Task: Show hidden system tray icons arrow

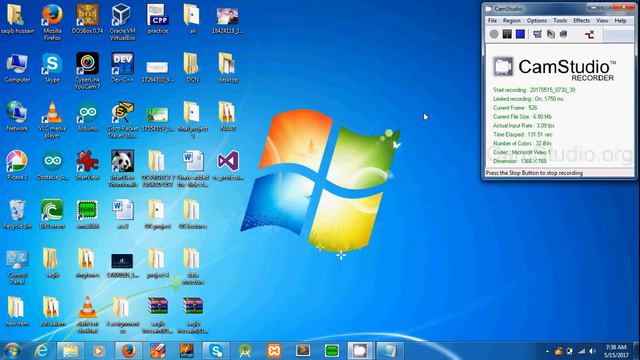Action: pyautogui.click(x=547, y=351)
